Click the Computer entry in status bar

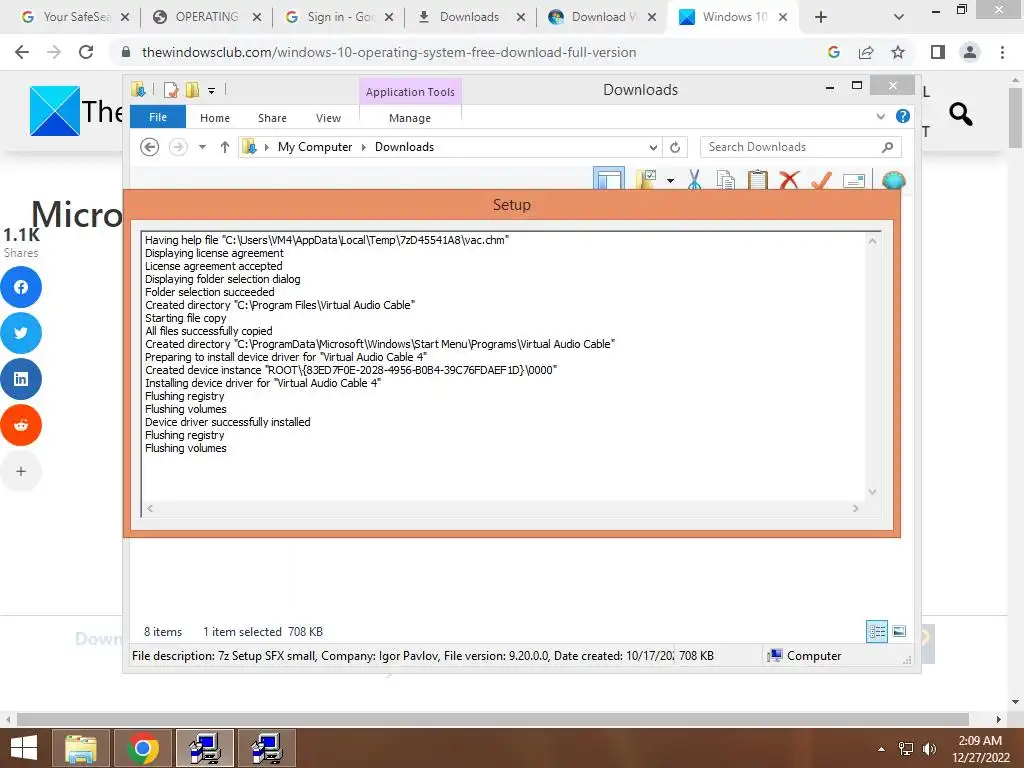tap(805, 656)
